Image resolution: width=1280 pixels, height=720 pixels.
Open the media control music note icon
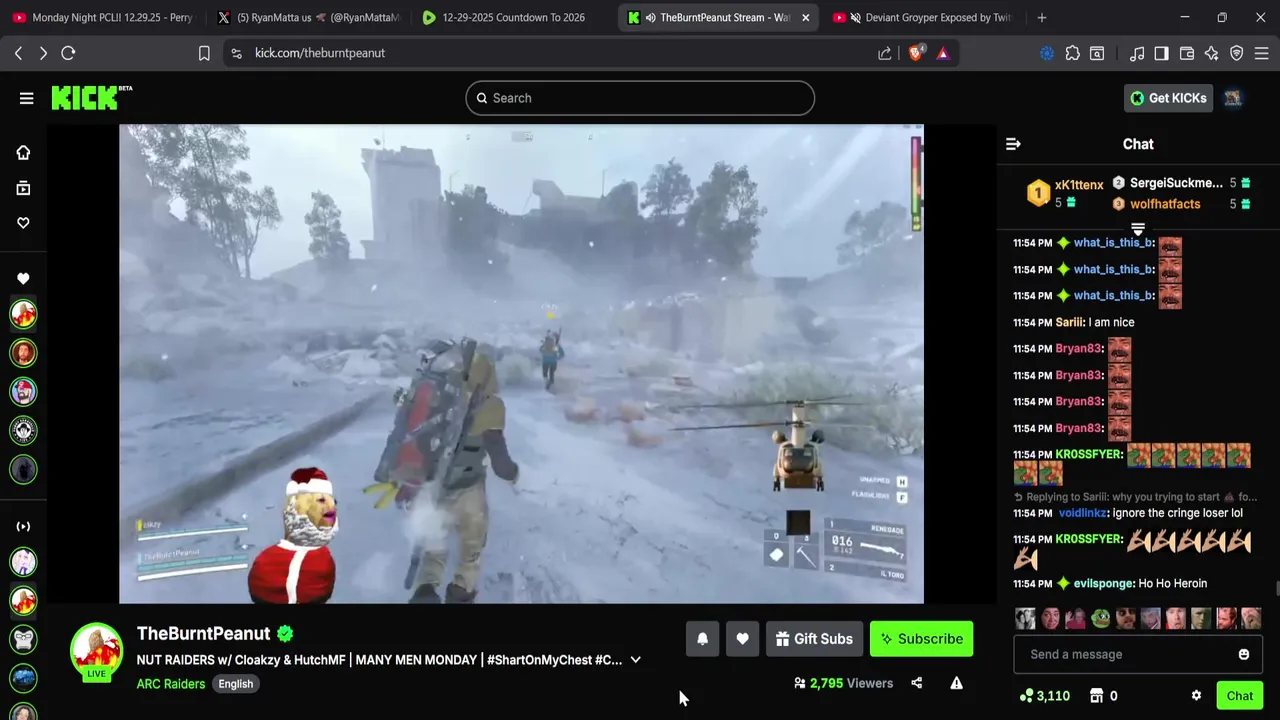[x=1137, y=53]
